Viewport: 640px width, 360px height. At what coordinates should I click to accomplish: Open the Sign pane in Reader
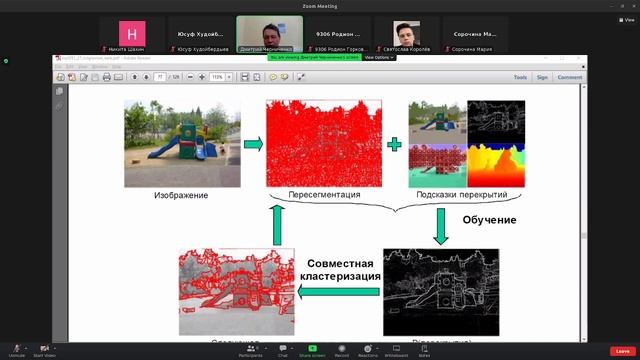(542, 77)
